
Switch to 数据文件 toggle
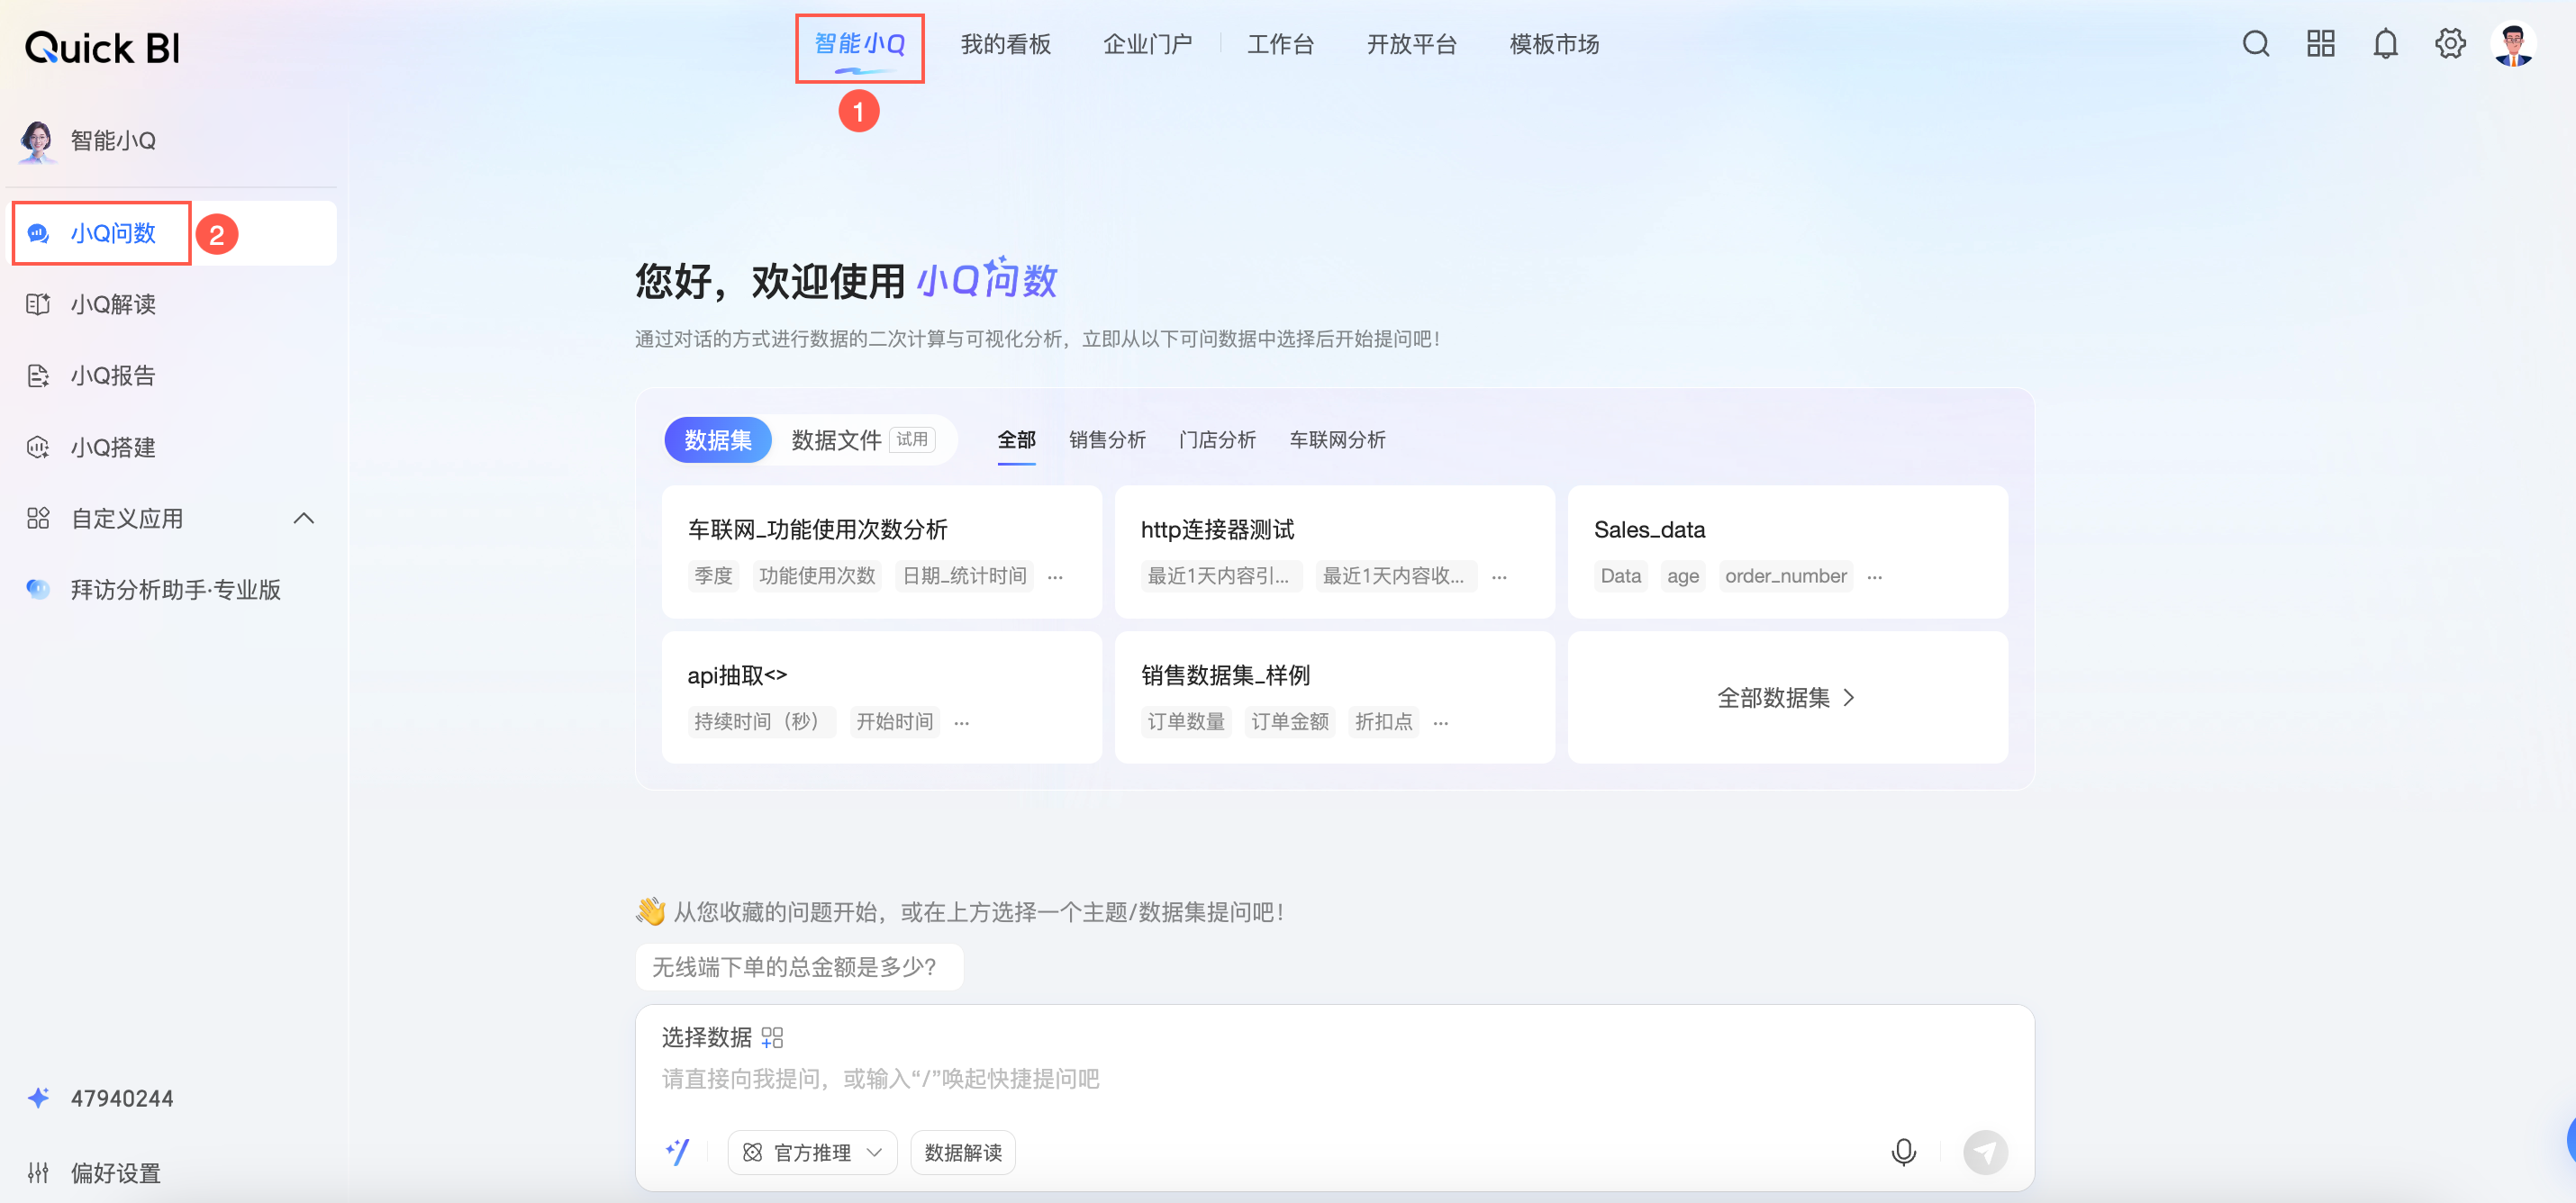[x=862, y=440]
